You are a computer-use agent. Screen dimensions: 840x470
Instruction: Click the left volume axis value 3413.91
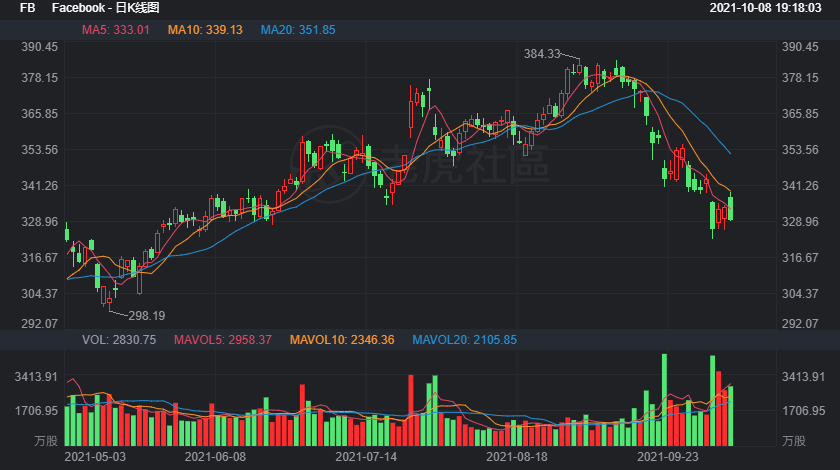tap(36, 377)
